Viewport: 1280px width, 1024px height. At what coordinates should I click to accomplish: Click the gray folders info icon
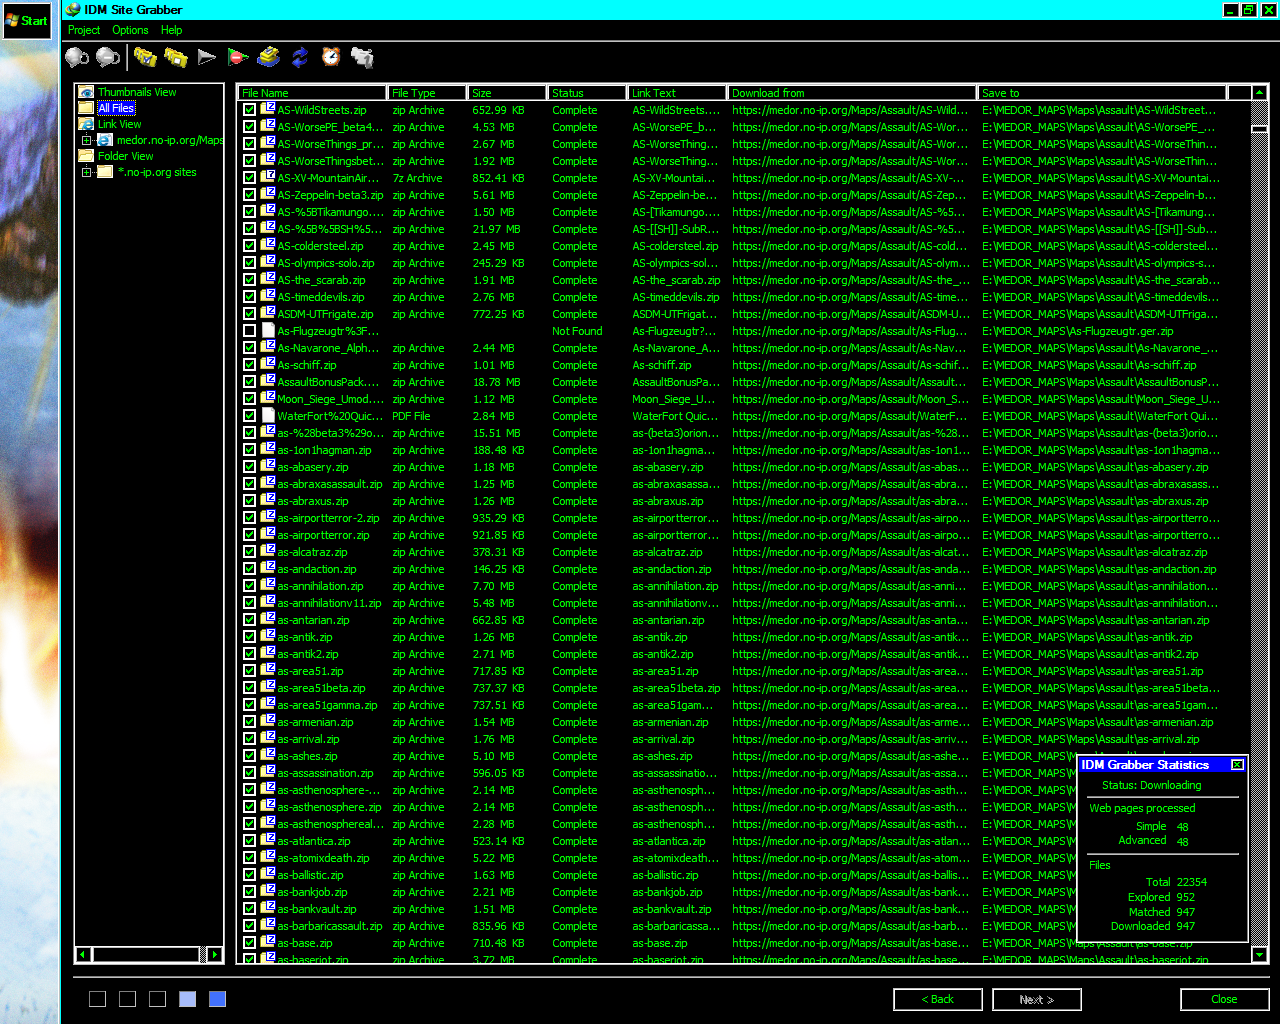(362, 57)
